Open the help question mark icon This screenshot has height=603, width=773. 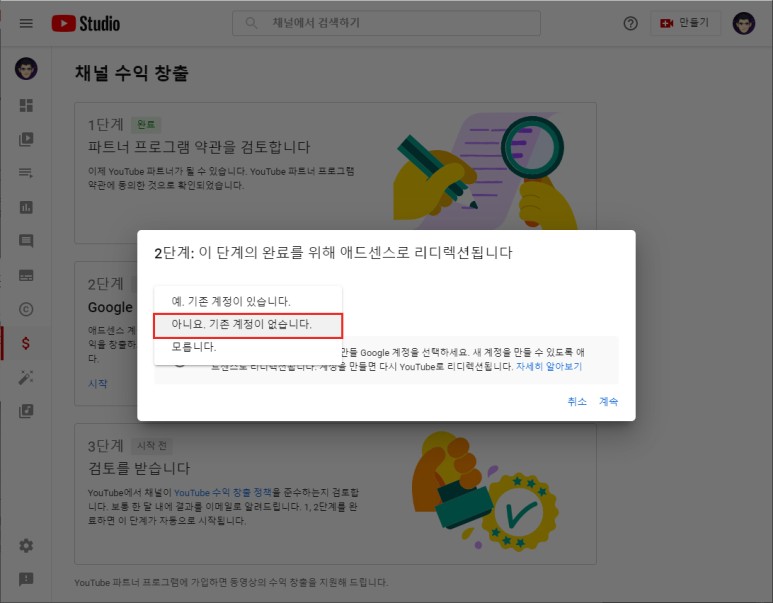[630, 23]
